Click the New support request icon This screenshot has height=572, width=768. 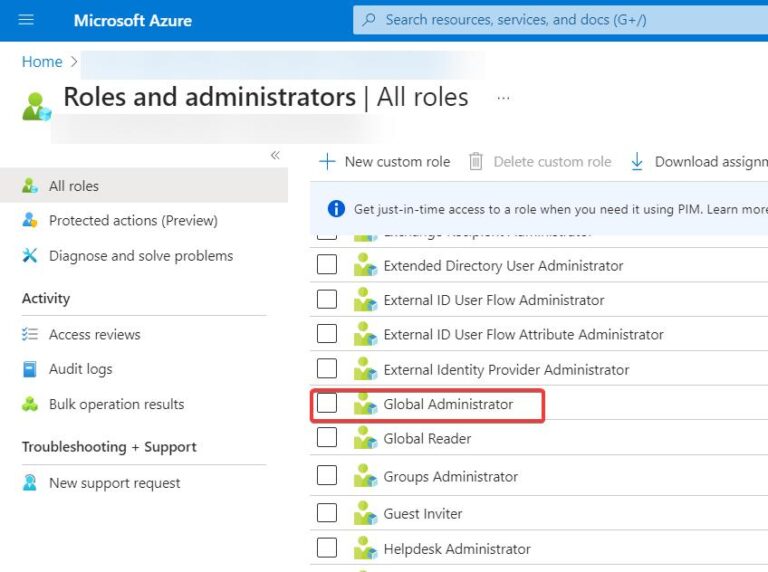(x=30, y=483)
